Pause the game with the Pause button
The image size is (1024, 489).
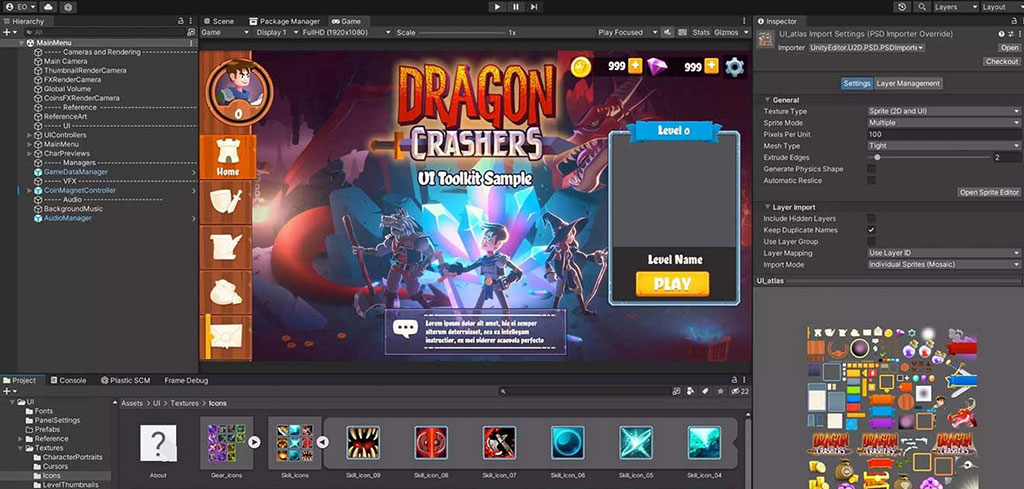click(x=516, y=7)
